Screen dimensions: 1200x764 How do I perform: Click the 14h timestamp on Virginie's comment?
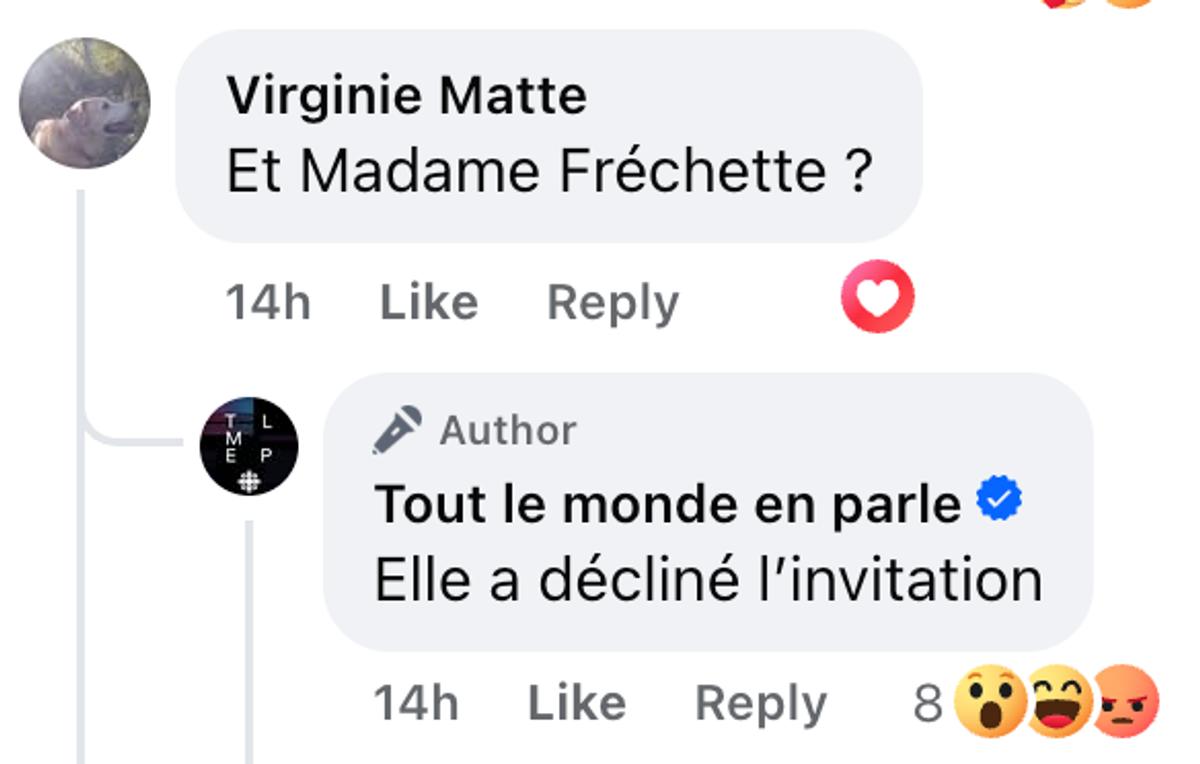coord(266,299)
